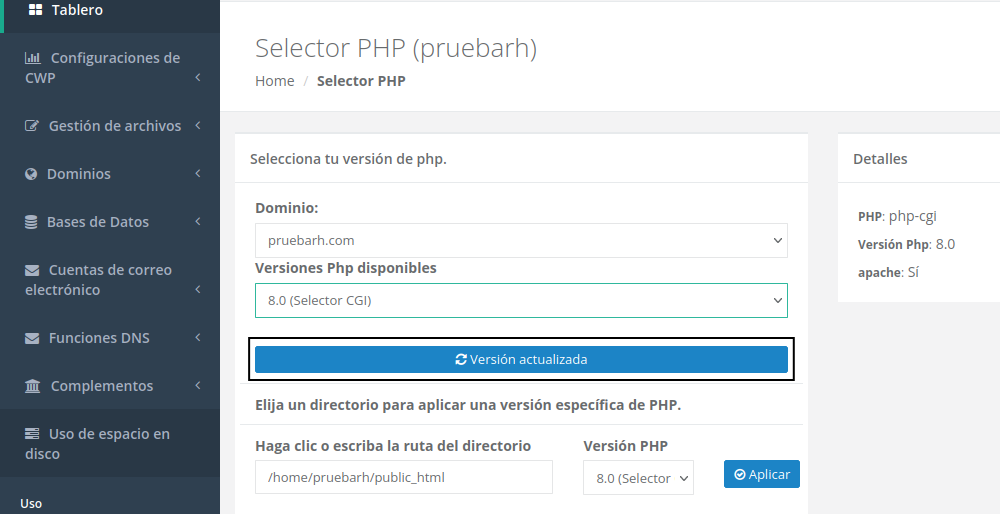1000x514 pixels.
Task: Open the Complementos sidebar menu
Action: [x=101, y=386]
